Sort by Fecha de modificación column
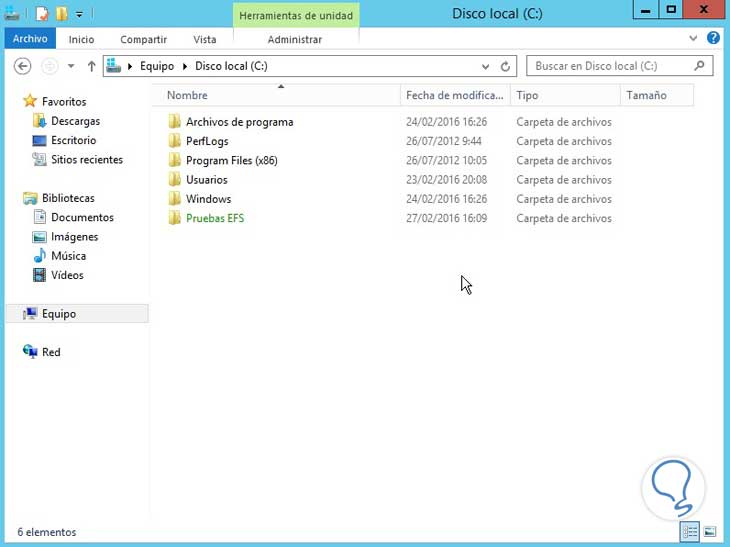Image resolution: width=730 pixels, height=547 pixels. (x=455, y=95)
